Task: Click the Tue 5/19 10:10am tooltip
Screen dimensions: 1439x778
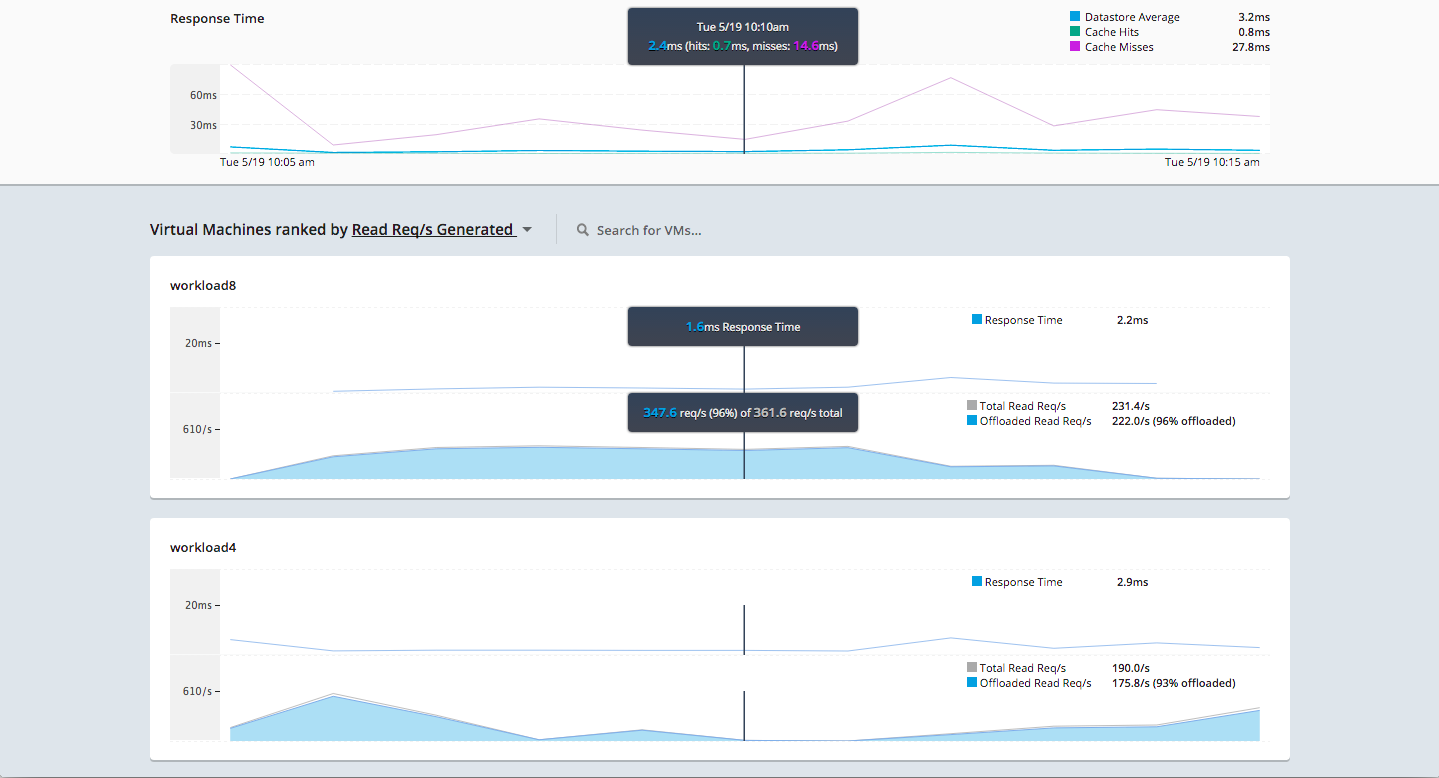Action: [x=743, y=37]
